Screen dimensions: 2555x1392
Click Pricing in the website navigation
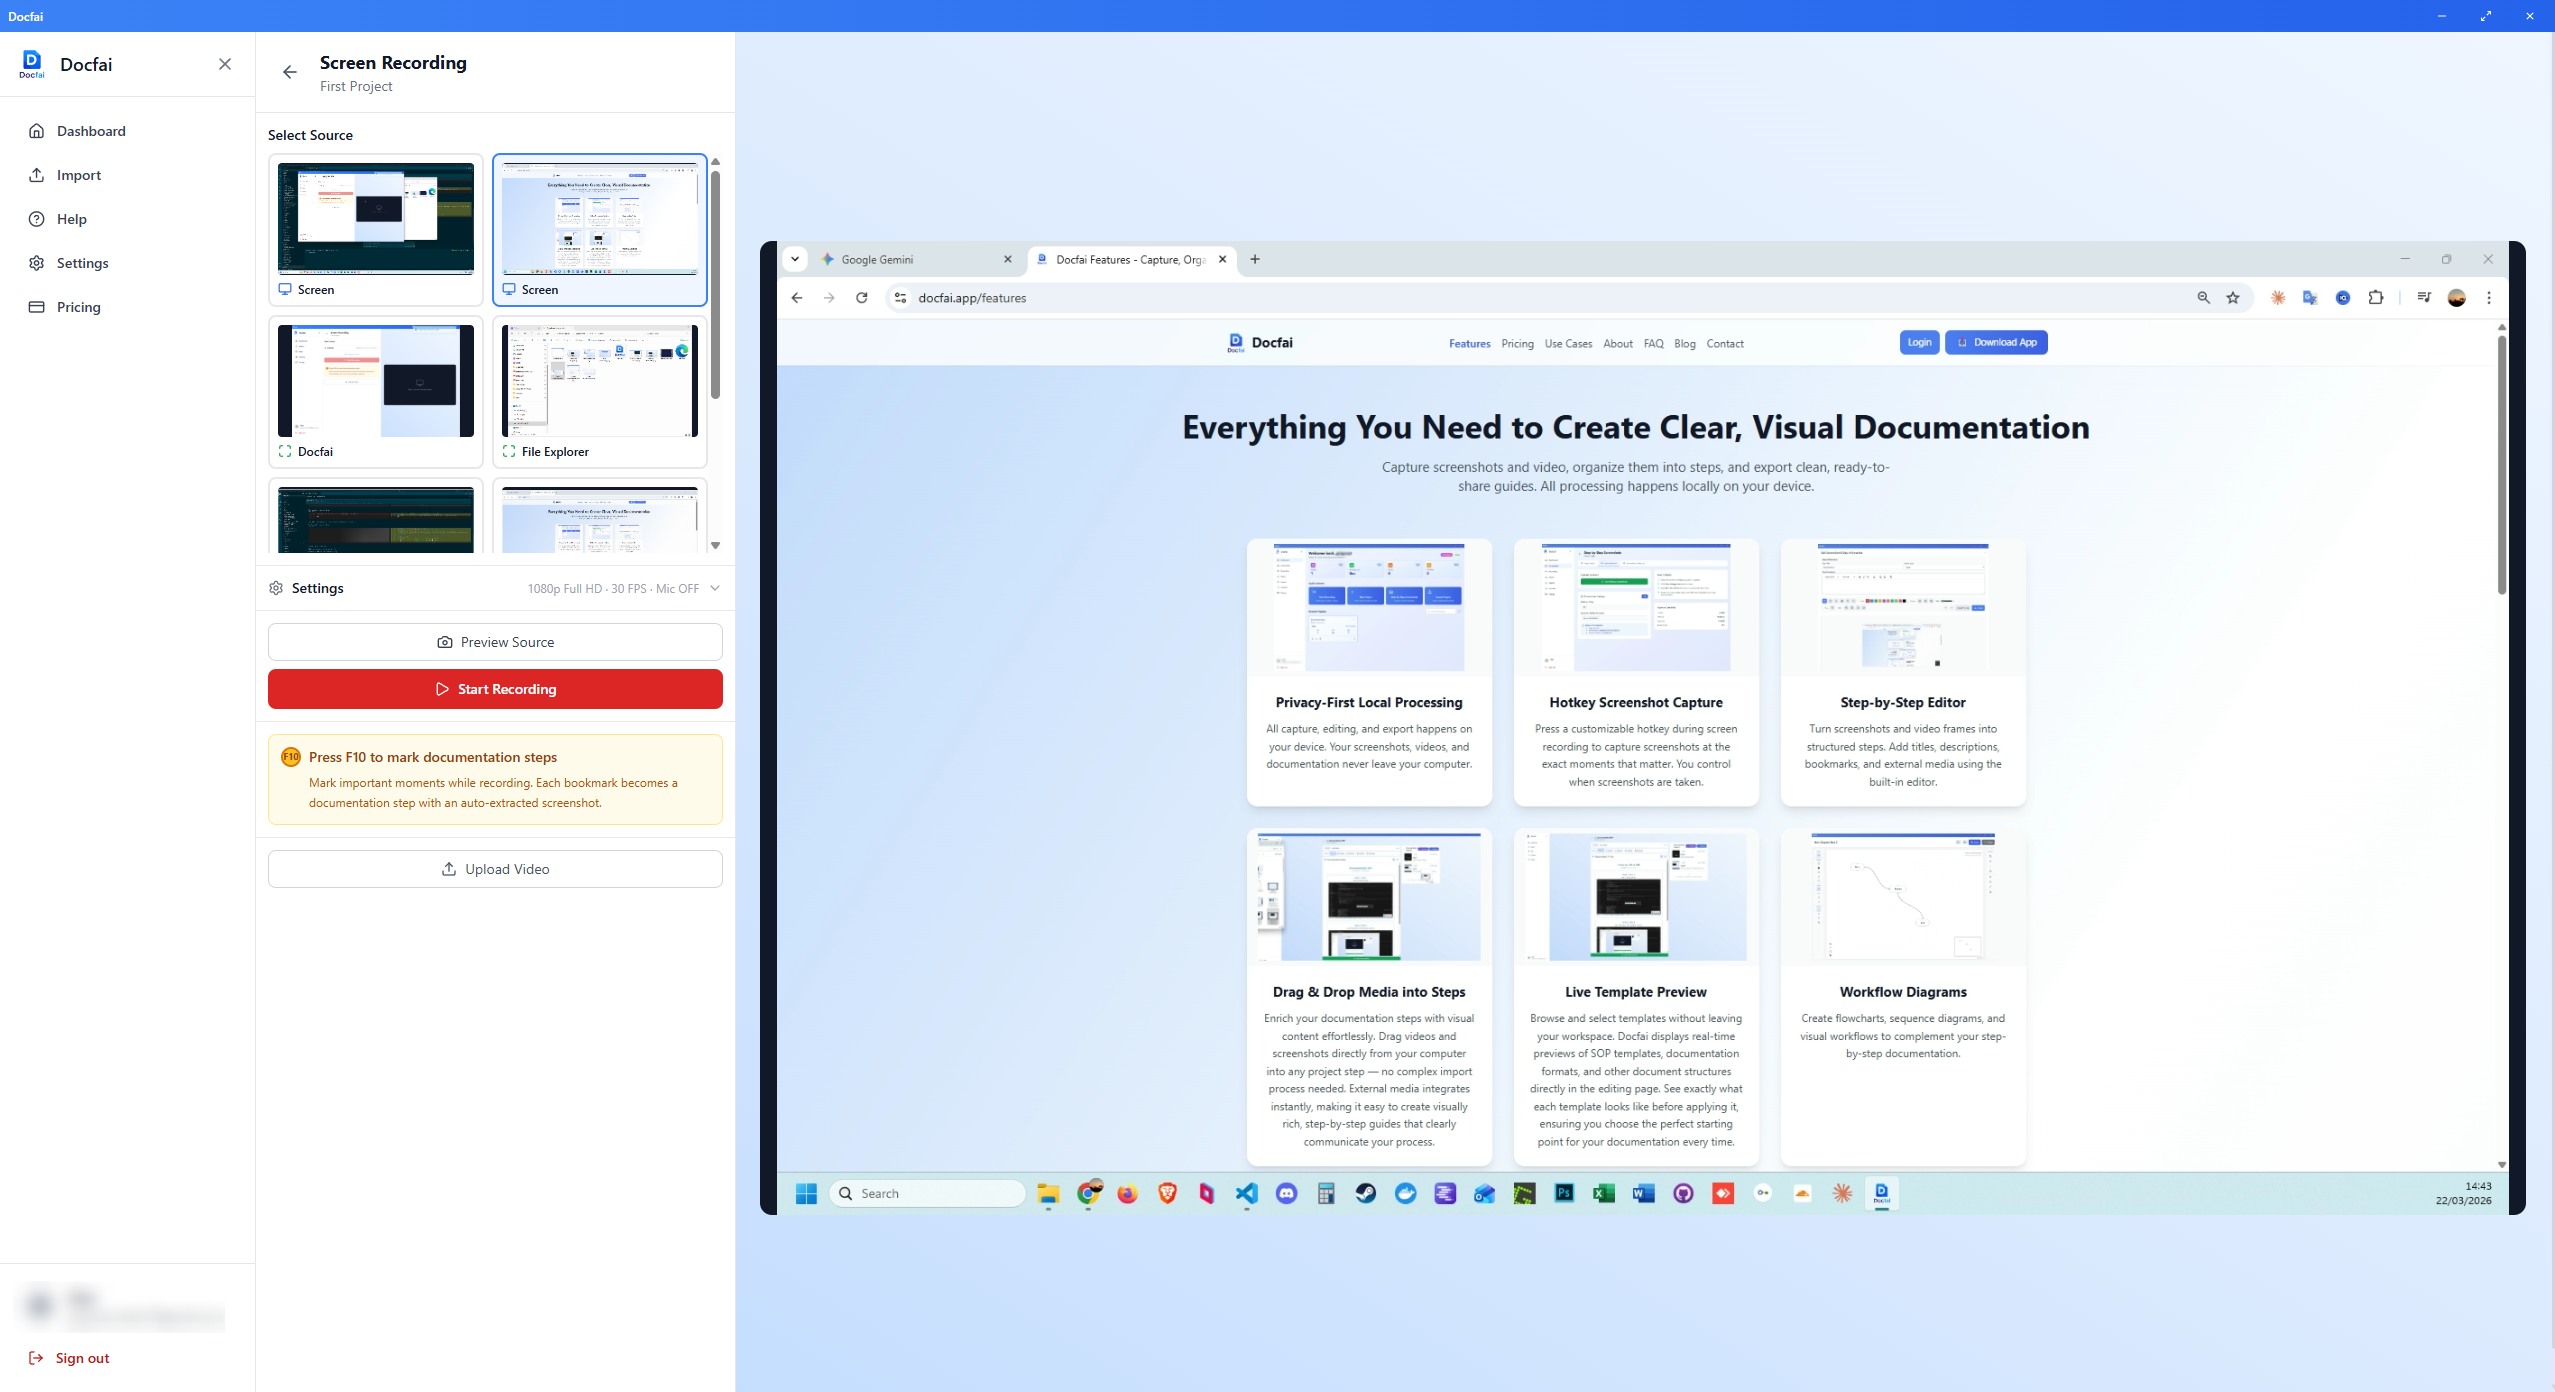tap(1517, 344)
